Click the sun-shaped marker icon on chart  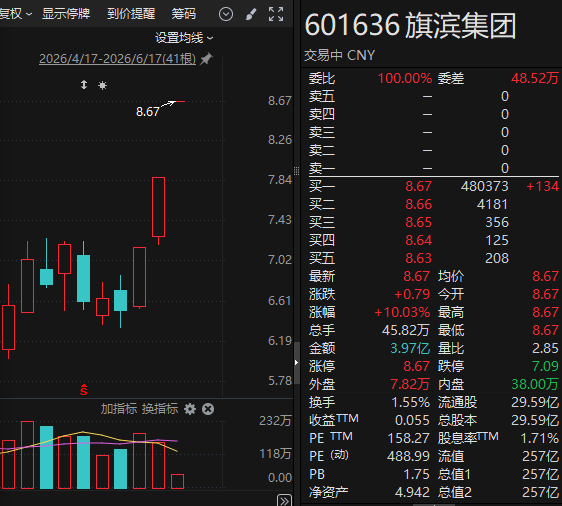coord(103,85)
